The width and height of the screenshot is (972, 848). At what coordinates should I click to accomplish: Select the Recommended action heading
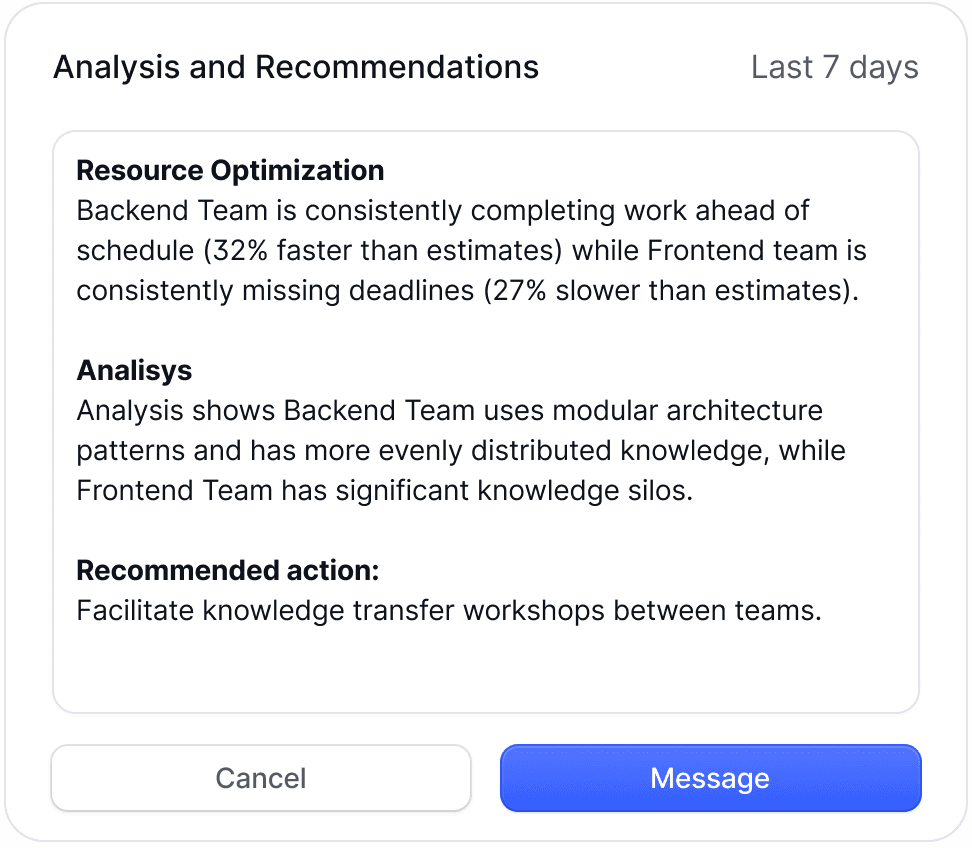click(x=228, y=571)
